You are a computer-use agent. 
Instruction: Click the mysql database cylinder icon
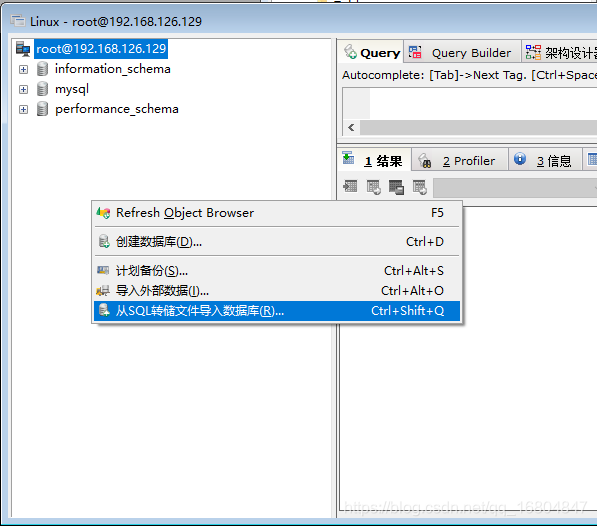(x=42, y=89)
